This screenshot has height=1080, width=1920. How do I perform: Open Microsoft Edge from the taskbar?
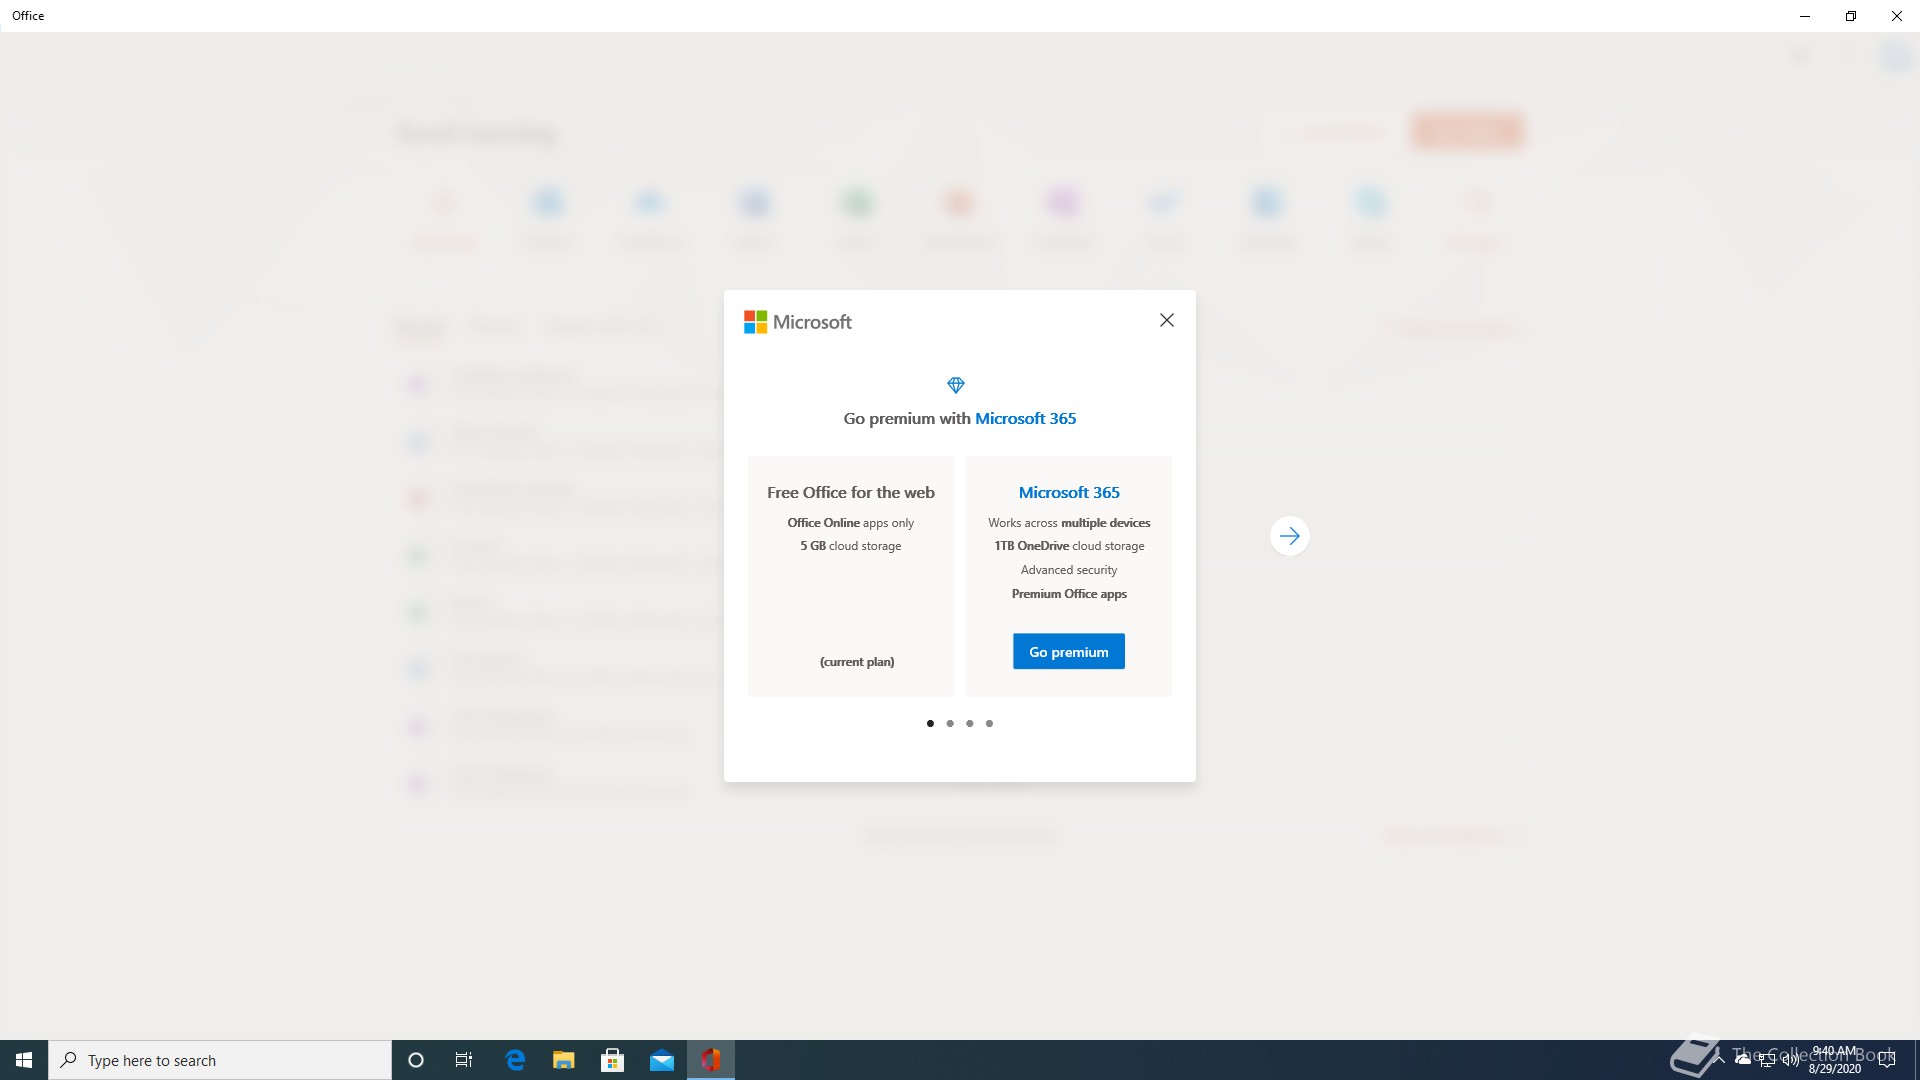(x=515, y=1060)
